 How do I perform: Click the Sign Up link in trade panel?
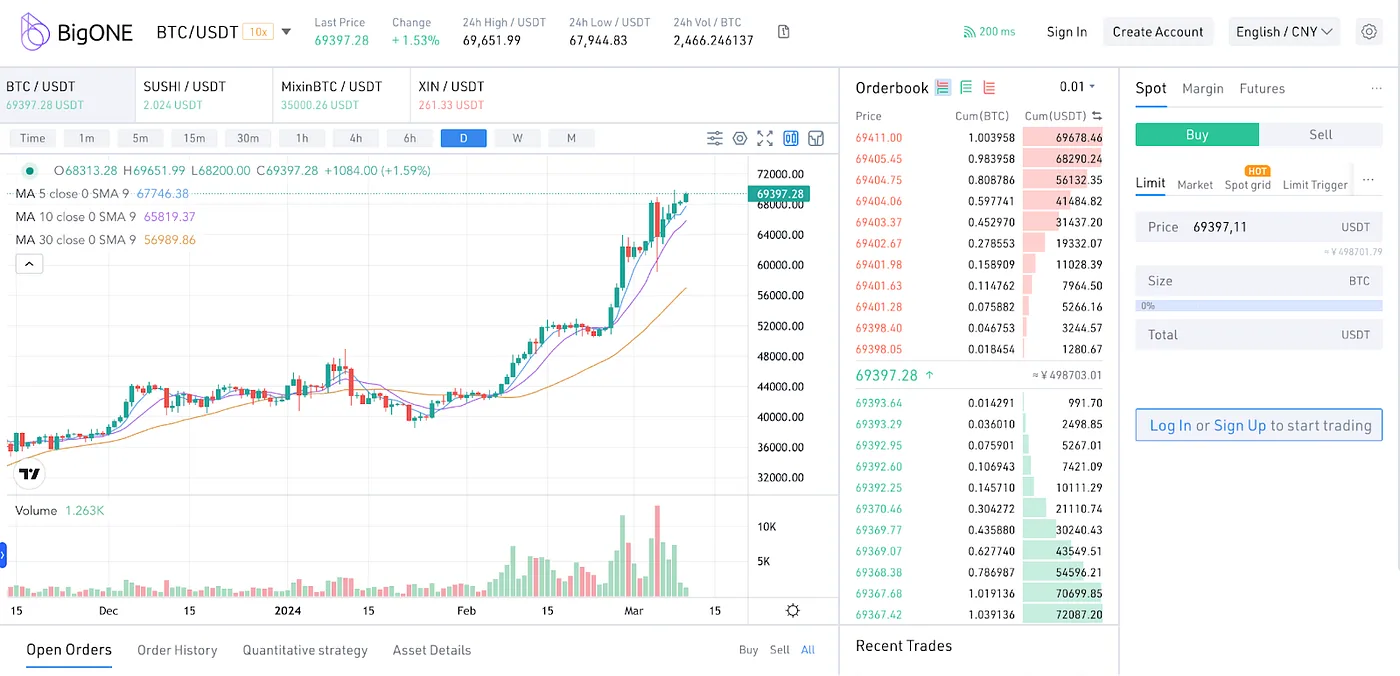pyautogui.click(x=1240, y=426)
